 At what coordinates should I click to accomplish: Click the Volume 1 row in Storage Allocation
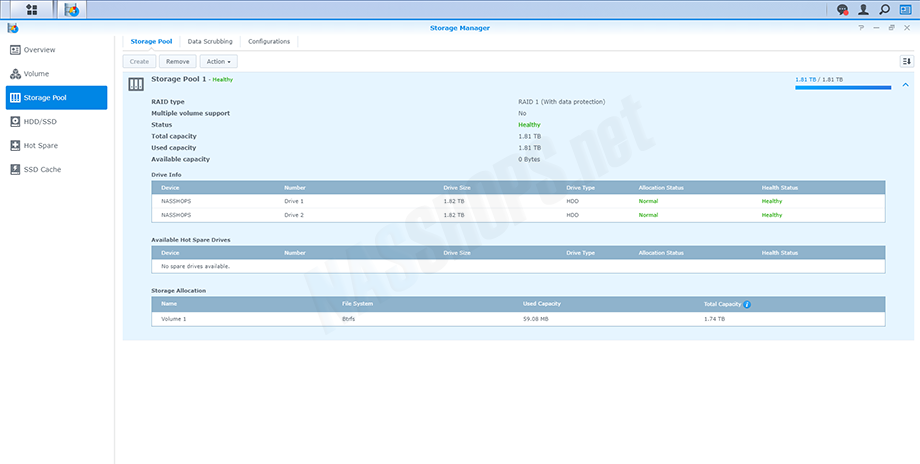point(518,319)
